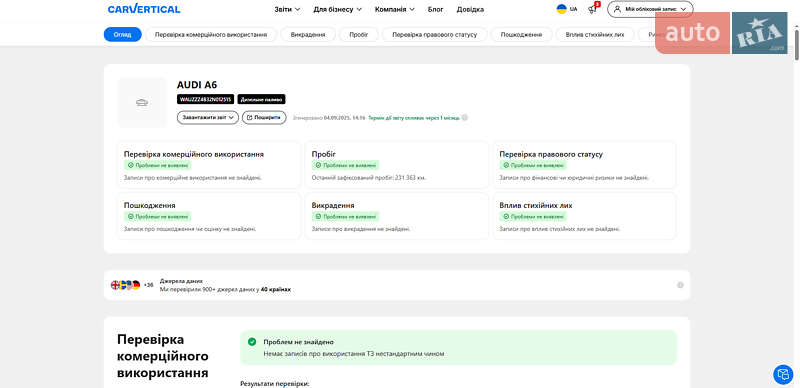Image resolution: width=800 pixels, height=388 pixels.
Task: Click the Джерела даних heading
Action: [181, 281]
